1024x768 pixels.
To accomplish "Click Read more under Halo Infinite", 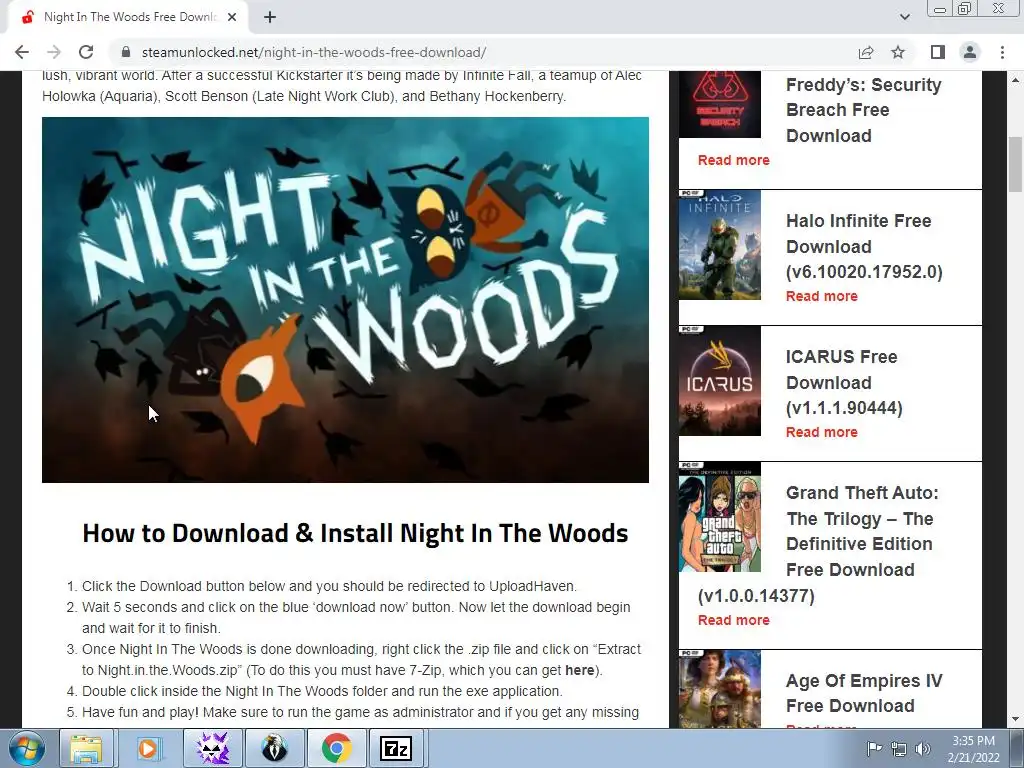I will 822,296.
